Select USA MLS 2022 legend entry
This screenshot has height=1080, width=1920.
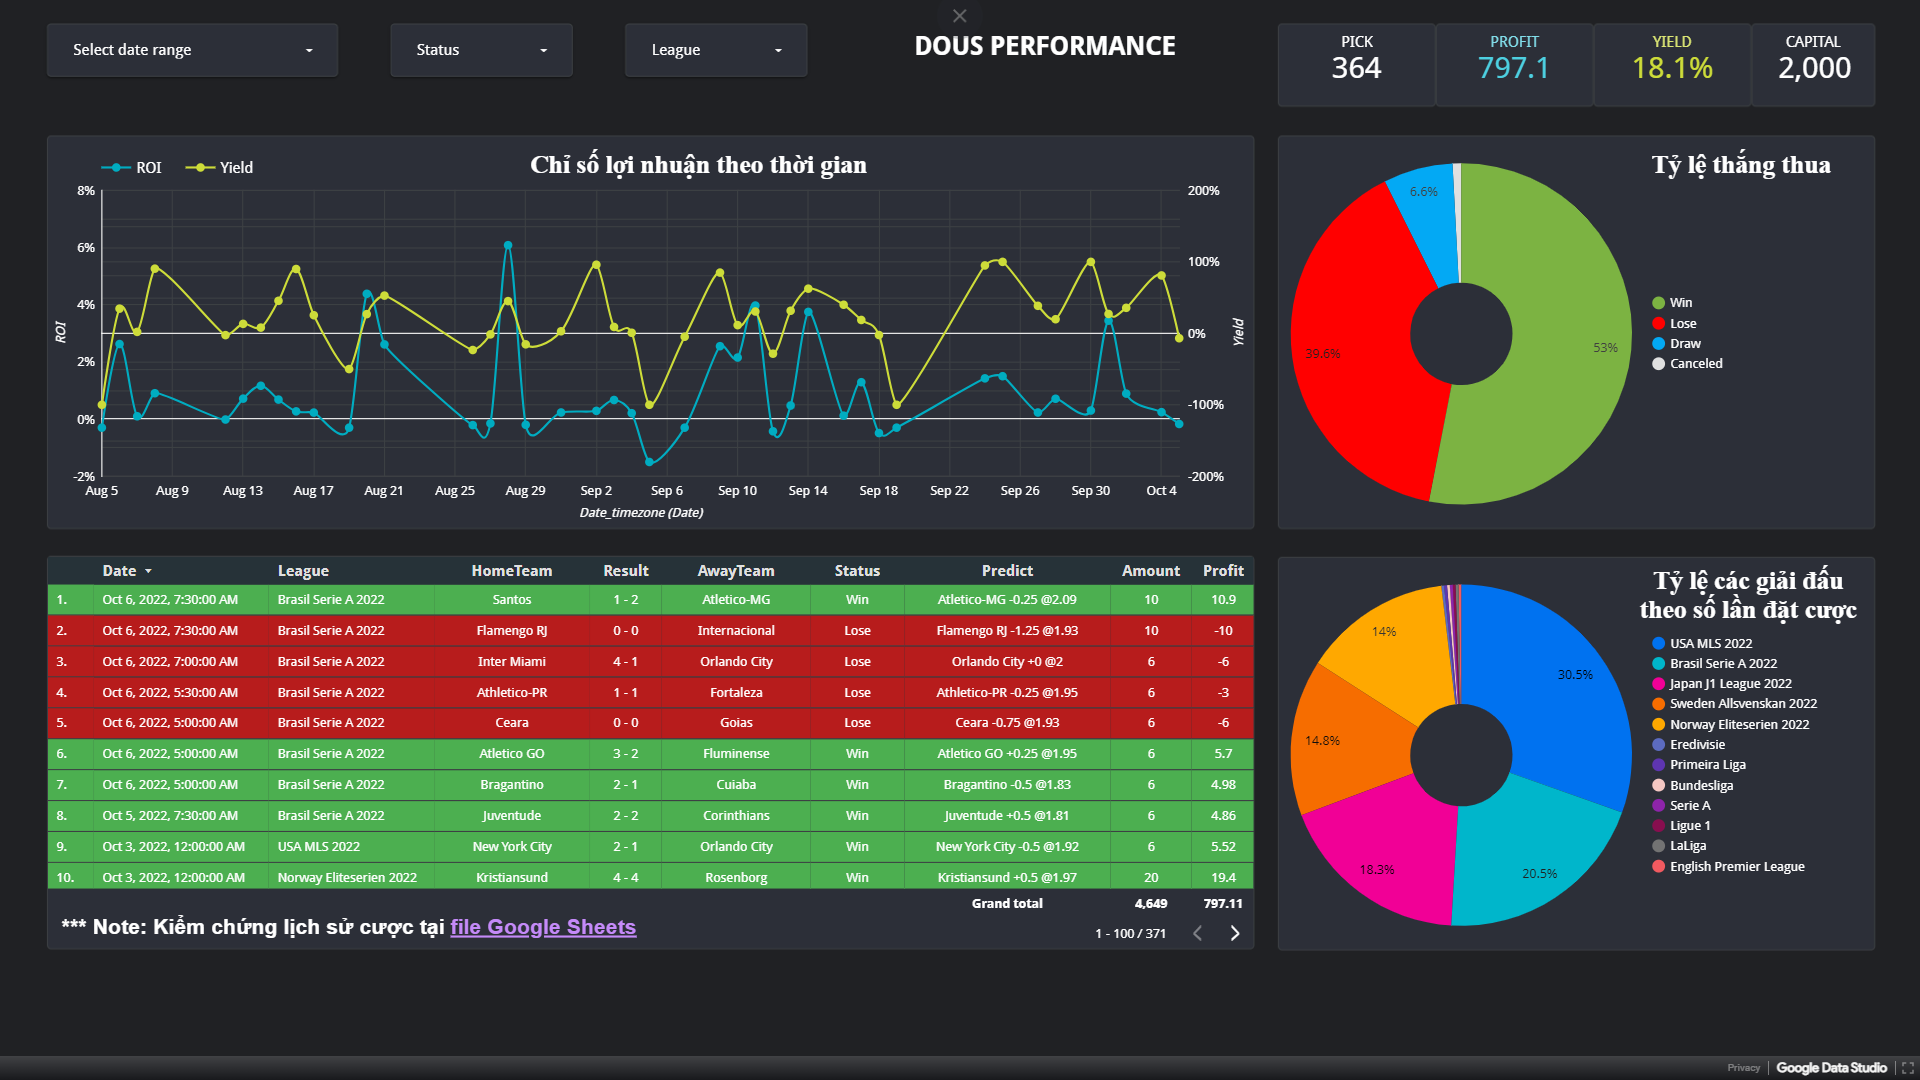1702,644
